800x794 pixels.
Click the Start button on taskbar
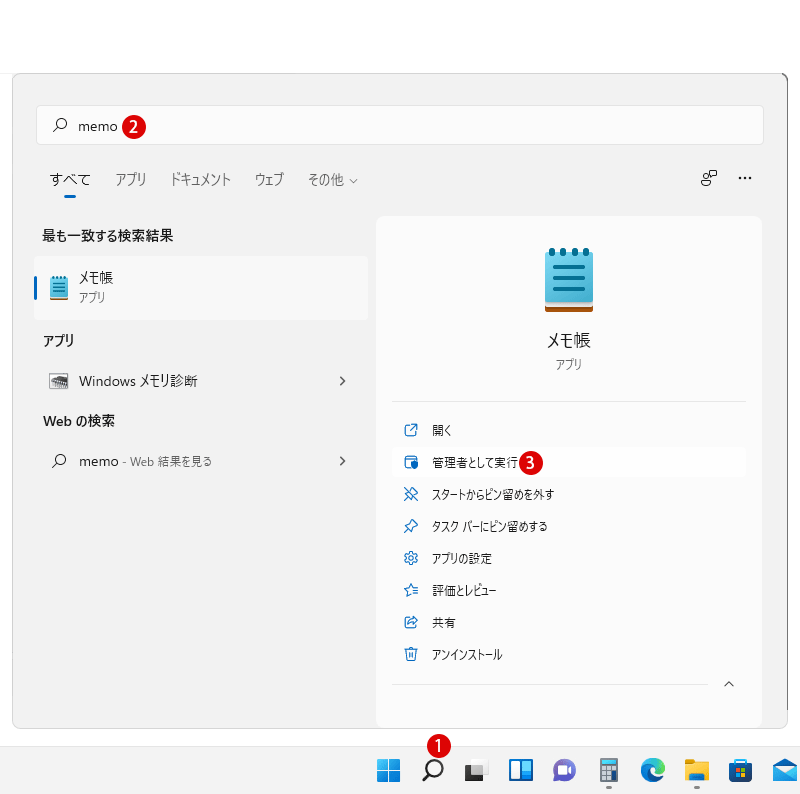point(388,770)
